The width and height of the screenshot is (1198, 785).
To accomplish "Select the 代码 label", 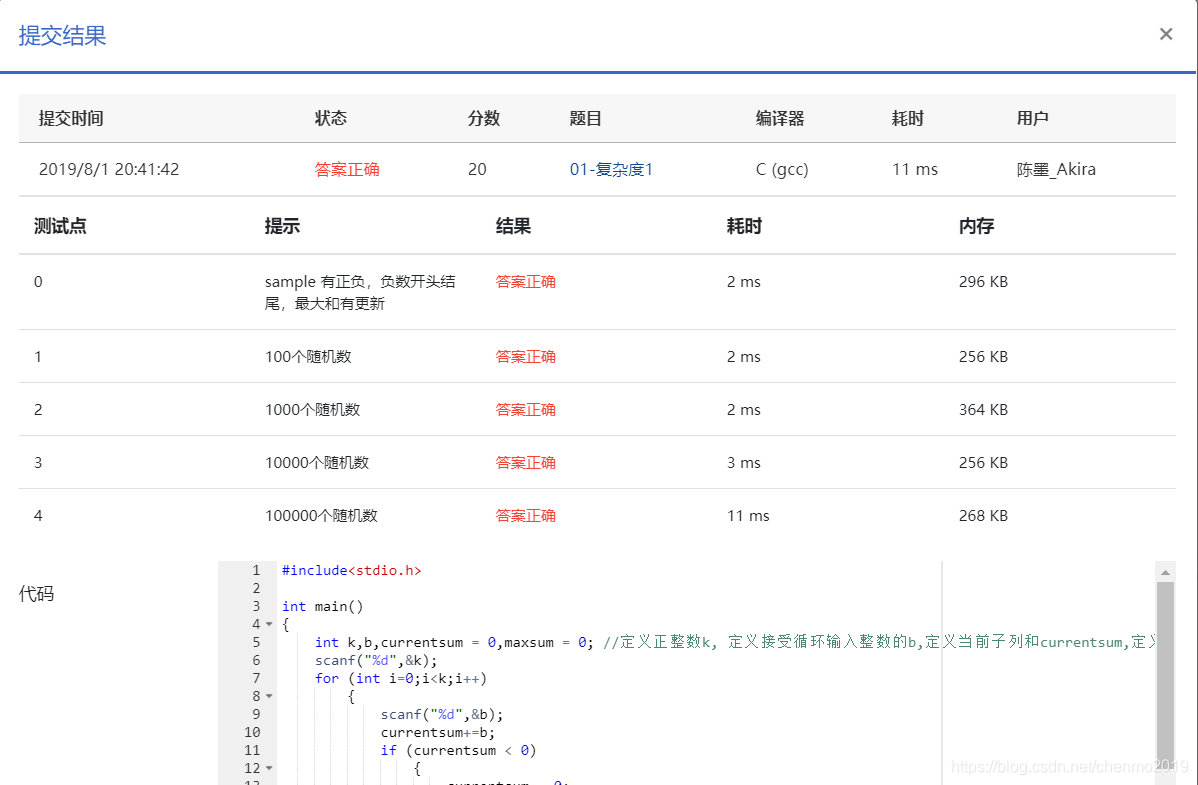I will [x=36, y=594].
